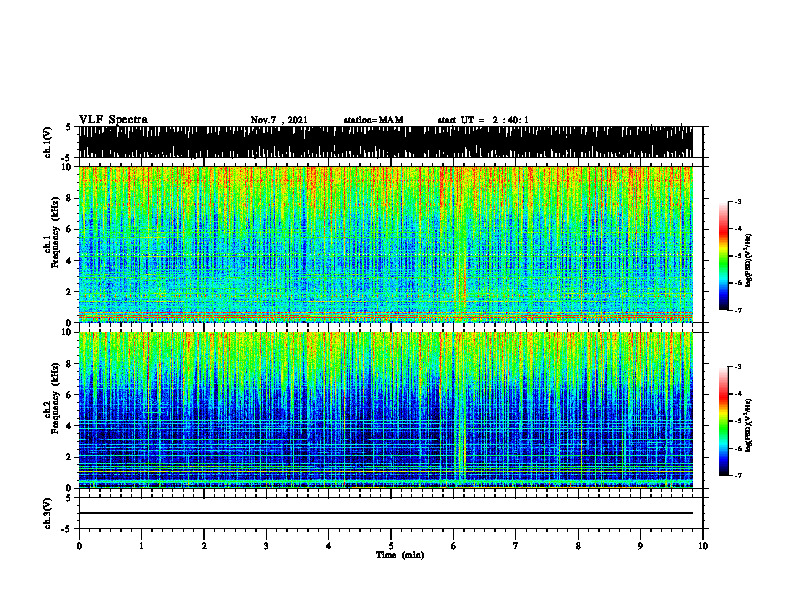Screen dimensions: 792x612
Task: Click time axis tick label "2"
Action: point(204,546)
